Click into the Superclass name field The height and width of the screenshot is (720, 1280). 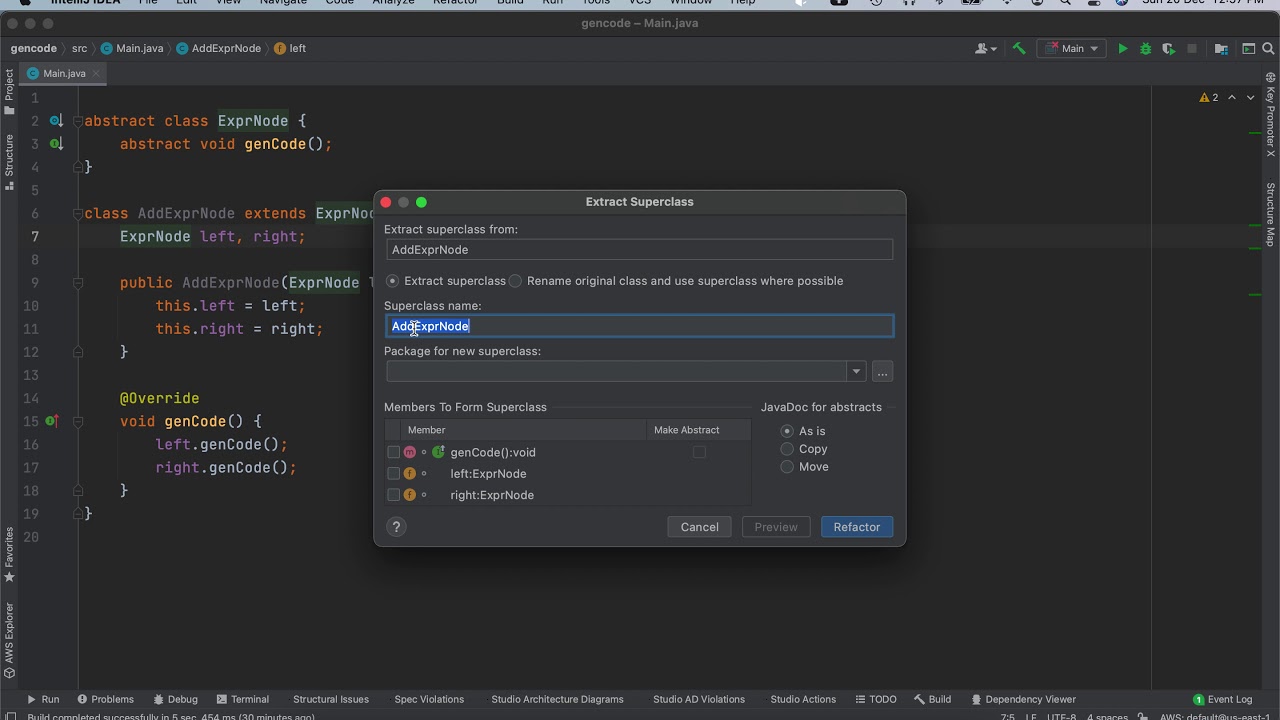point(639,326)
